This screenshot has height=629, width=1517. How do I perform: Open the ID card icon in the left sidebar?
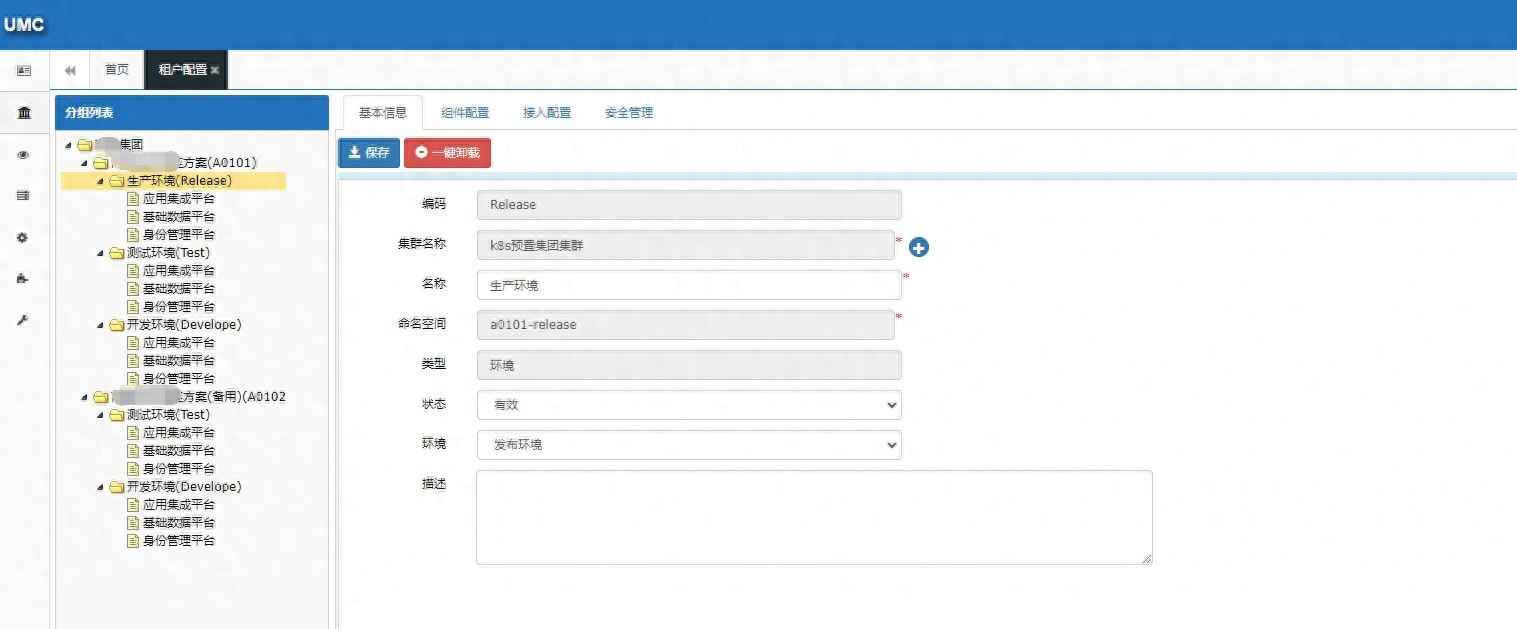[24, 71]
